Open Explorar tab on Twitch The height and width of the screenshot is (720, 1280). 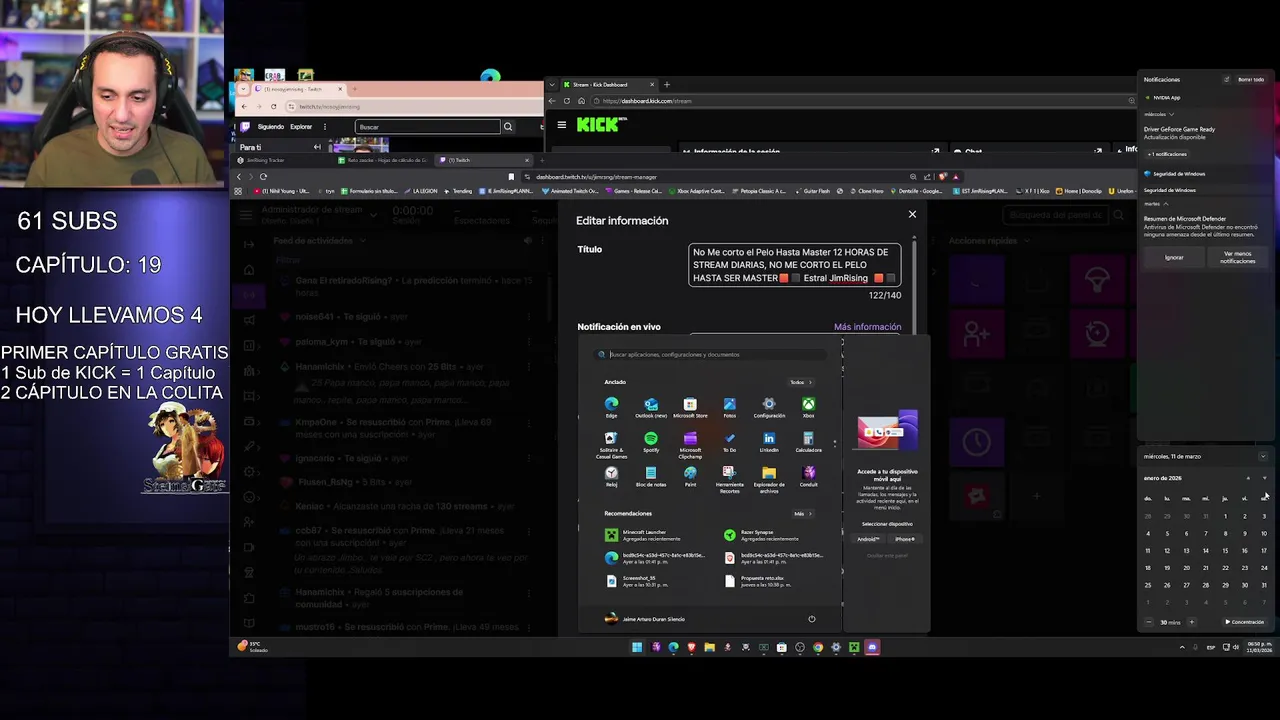(x=301, y=127)
